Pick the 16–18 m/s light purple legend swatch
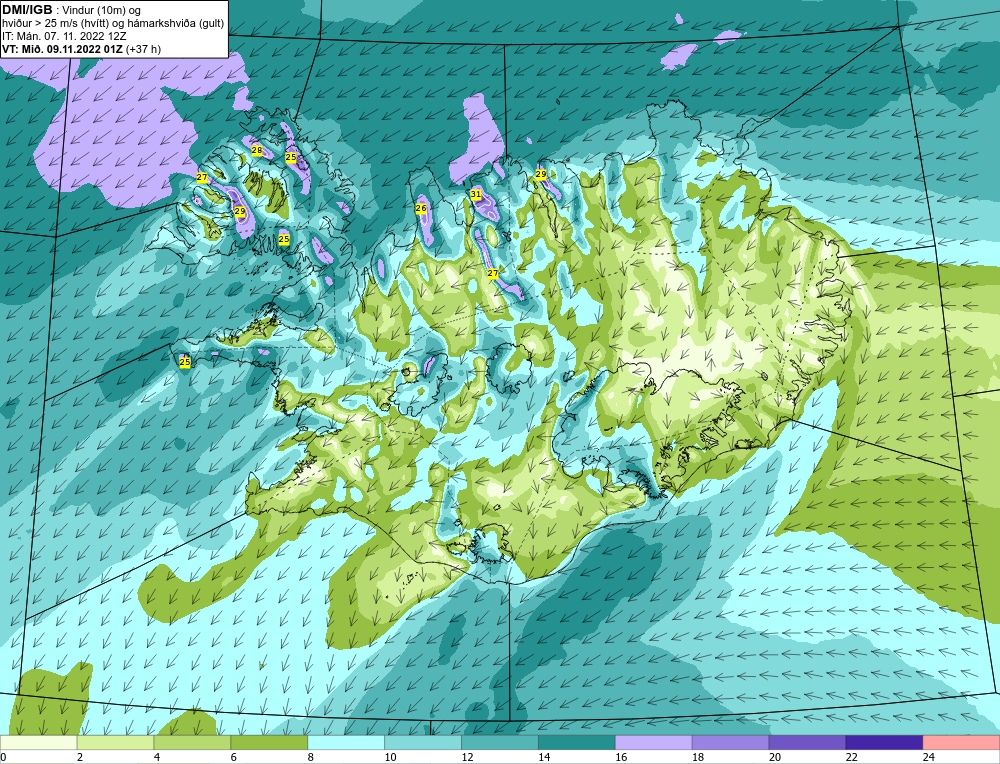1000x764 pixels. (654, 742)
